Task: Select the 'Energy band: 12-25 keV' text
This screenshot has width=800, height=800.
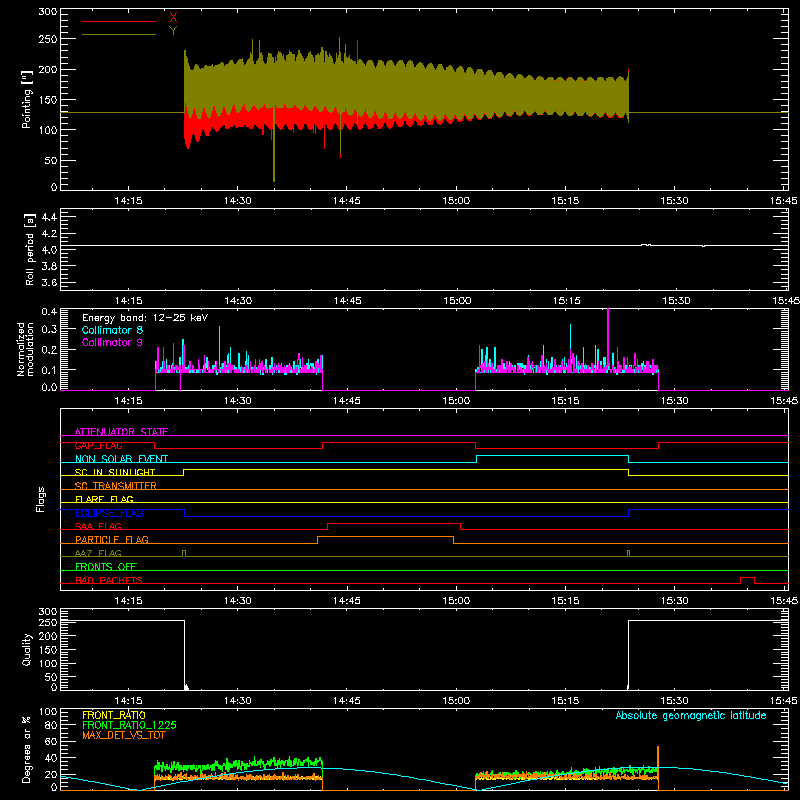Action: pyautogui.click(x=145, y=318)
